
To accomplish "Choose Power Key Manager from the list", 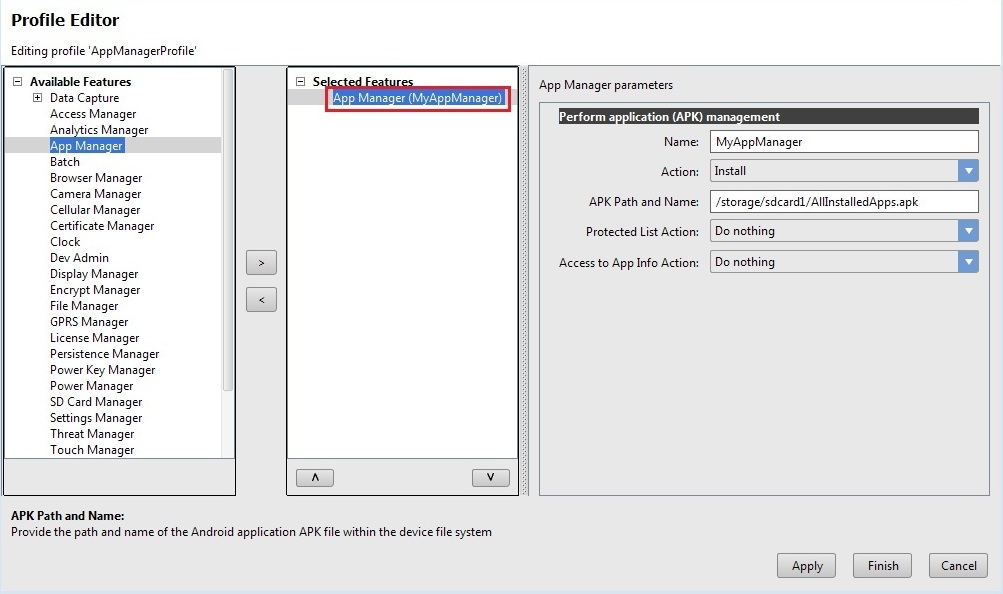I will click(x=102, y=370).
